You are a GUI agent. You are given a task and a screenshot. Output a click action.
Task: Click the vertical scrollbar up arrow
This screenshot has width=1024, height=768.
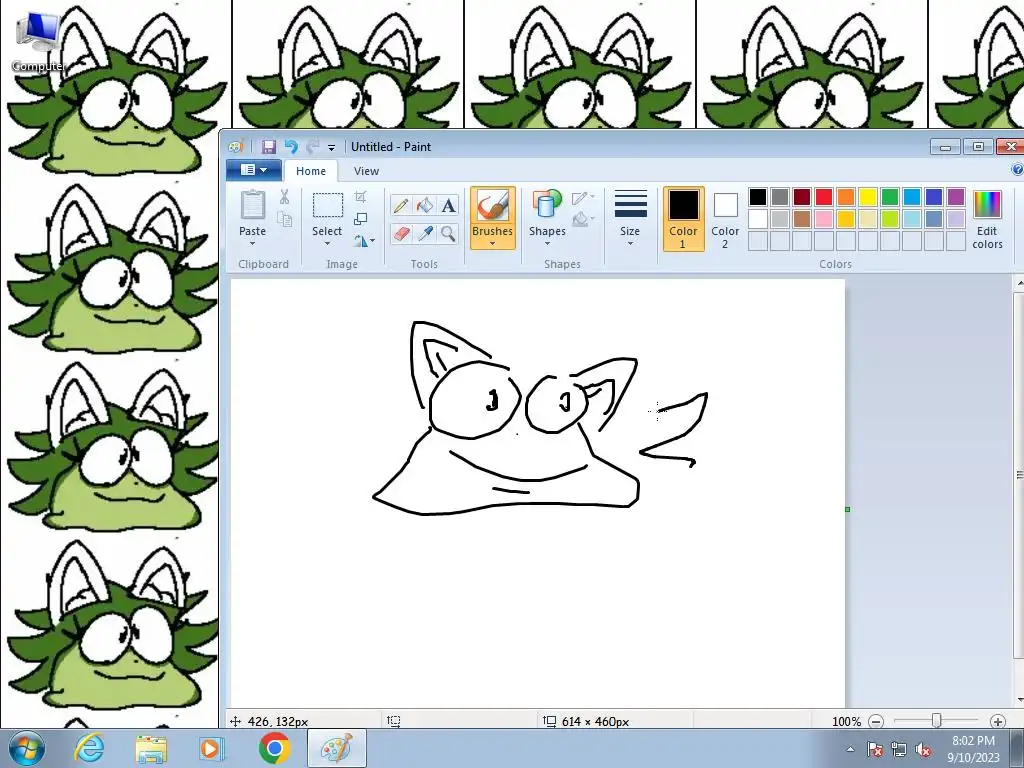[1018, 283]
